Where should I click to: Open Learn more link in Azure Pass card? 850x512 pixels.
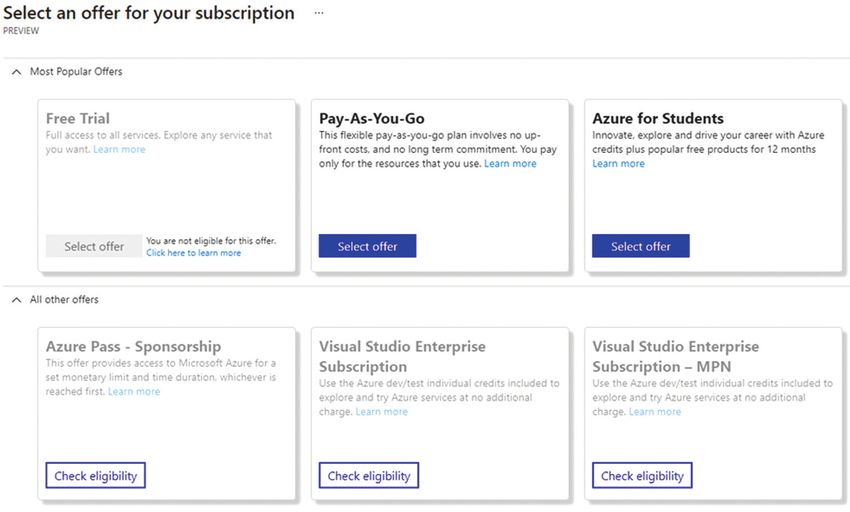tap(134, 391)
